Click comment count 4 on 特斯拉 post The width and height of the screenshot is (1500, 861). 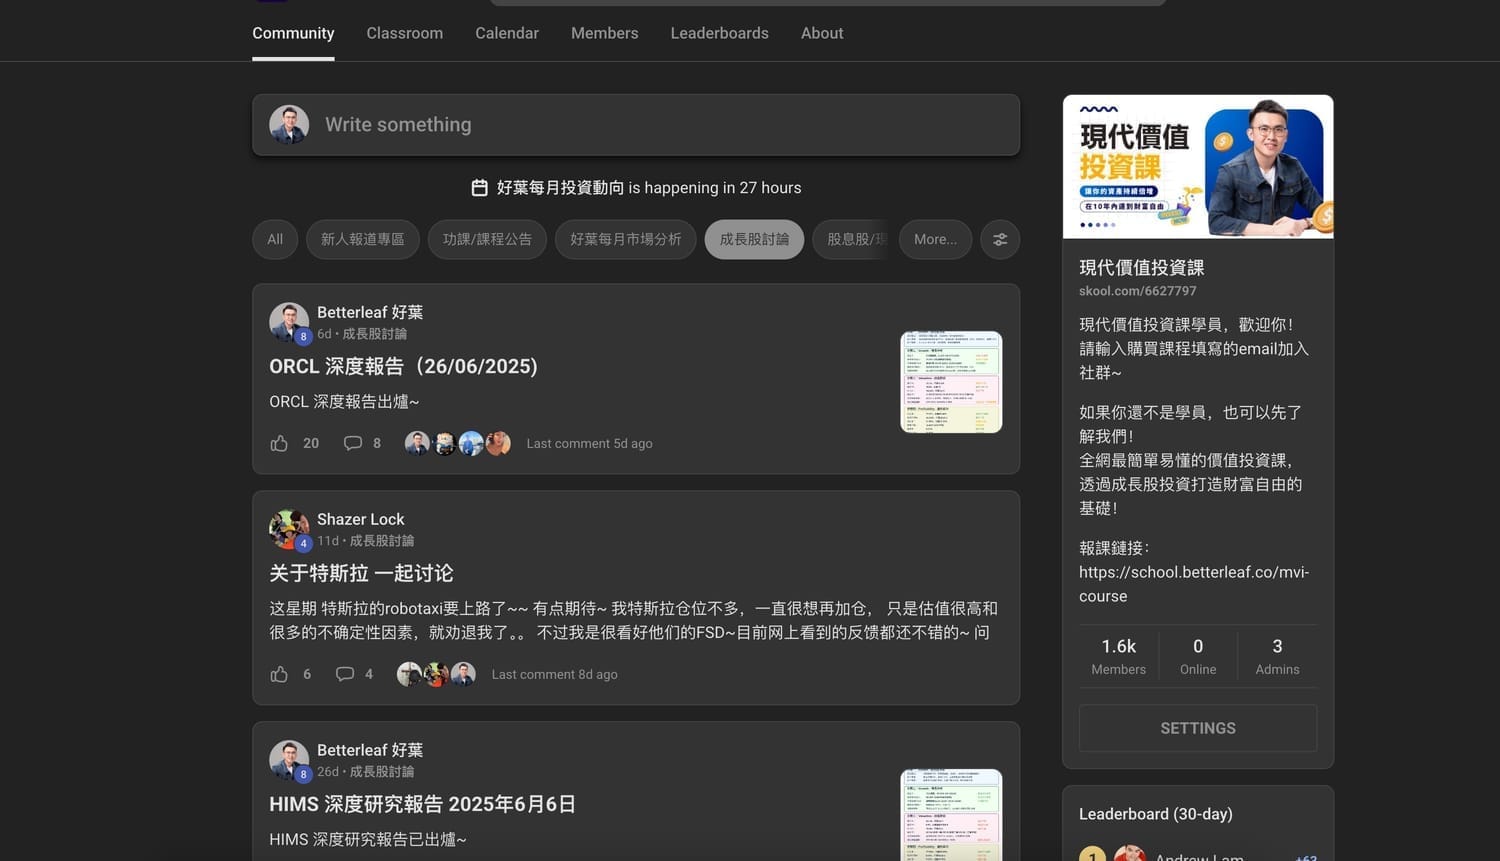coord(369,674)
